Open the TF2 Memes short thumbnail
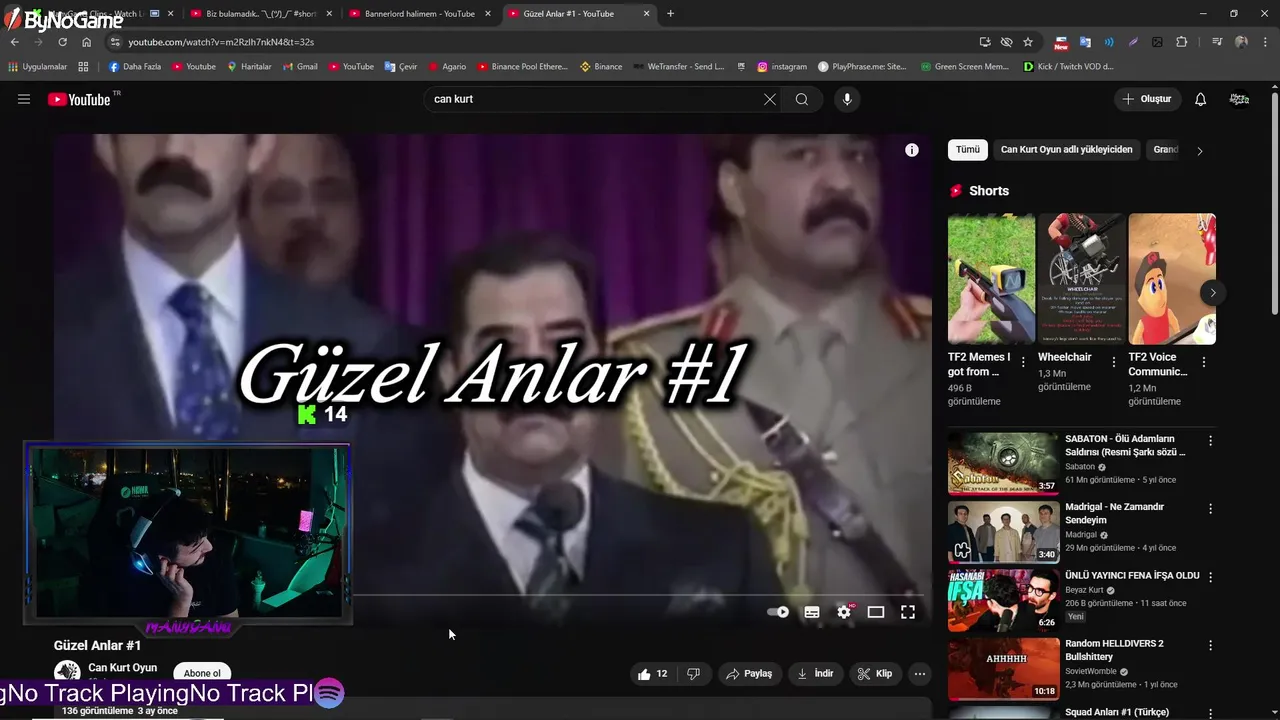The image size is (1280, 720). [991, 279]
